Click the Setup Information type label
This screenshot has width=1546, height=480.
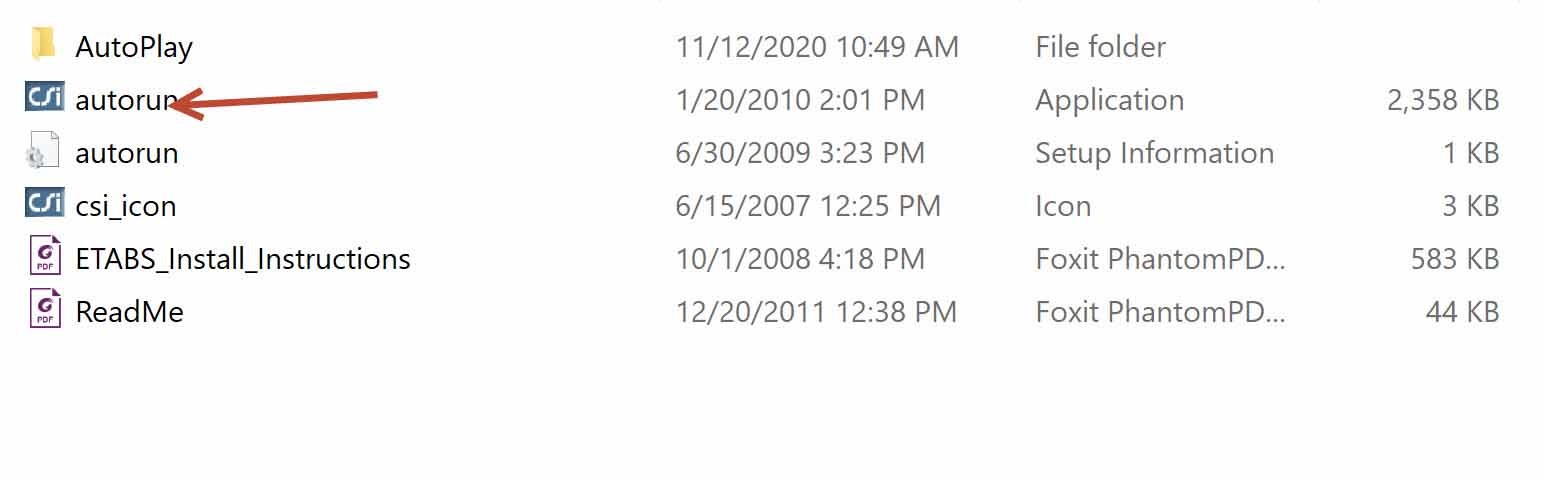click(x=1155, y=153)
